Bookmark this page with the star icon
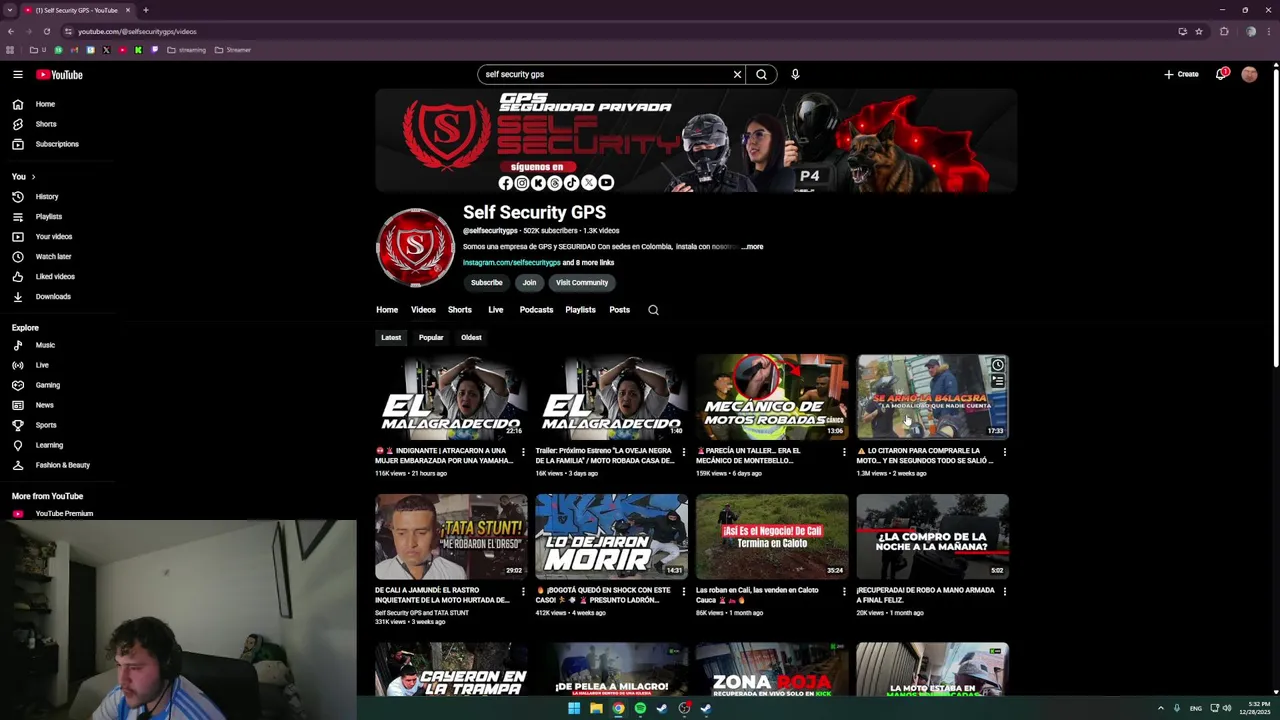 (1199, 31)
